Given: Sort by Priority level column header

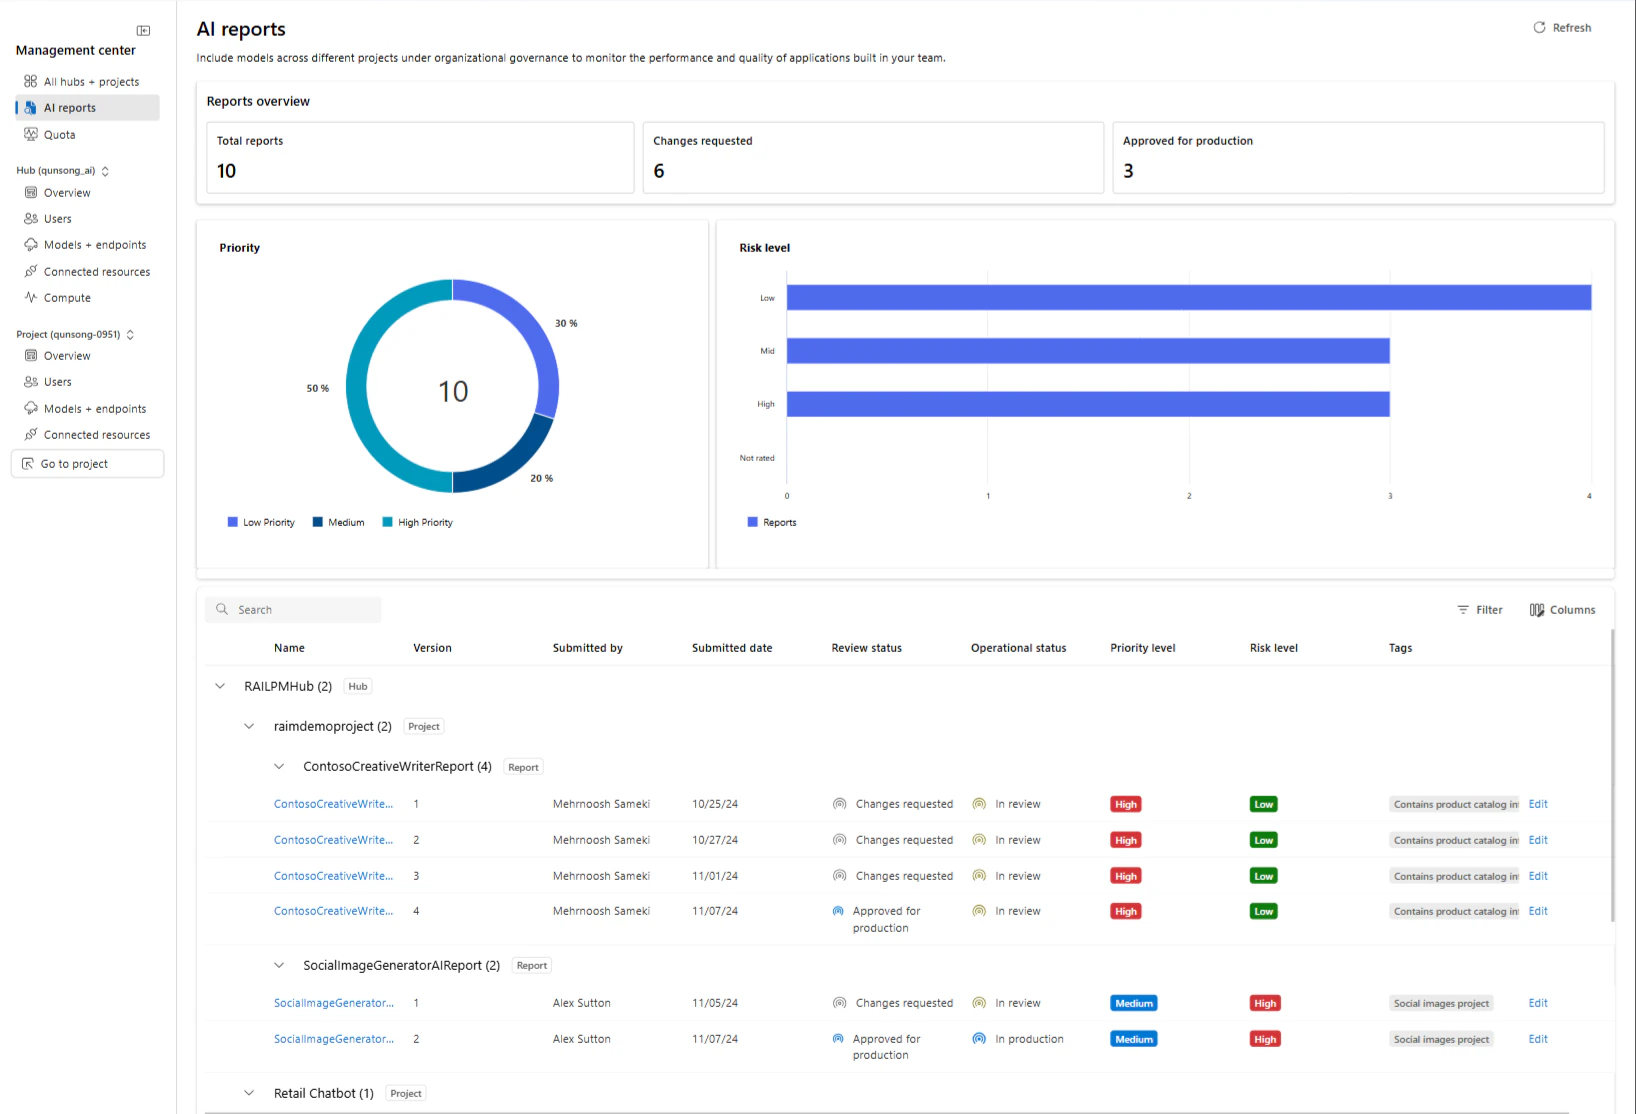Looking at the screenshot, I should pyautogui.click(x=1143, y=648).
